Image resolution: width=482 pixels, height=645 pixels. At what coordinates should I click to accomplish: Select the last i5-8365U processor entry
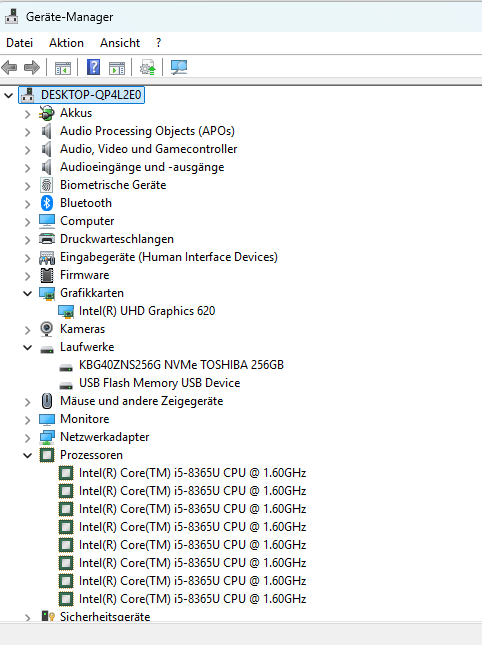(x=192, y=599)
